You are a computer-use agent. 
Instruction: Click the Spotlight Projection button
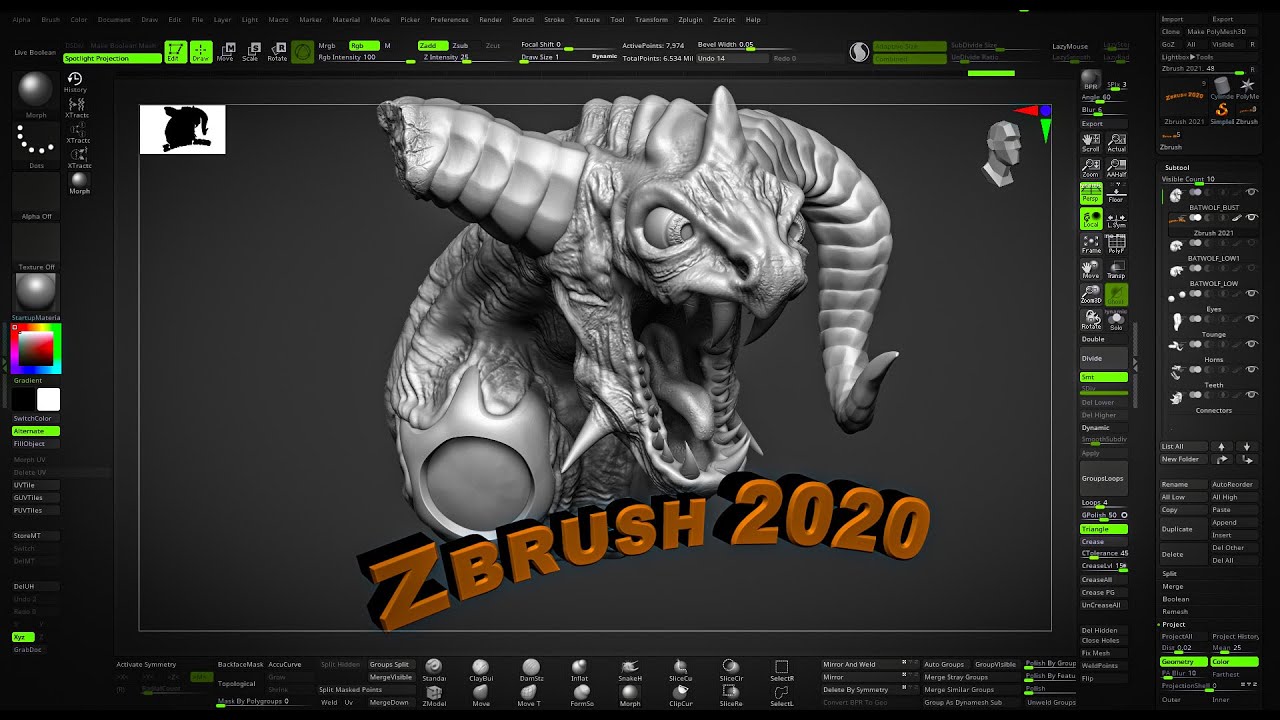(x=112, y=58)
